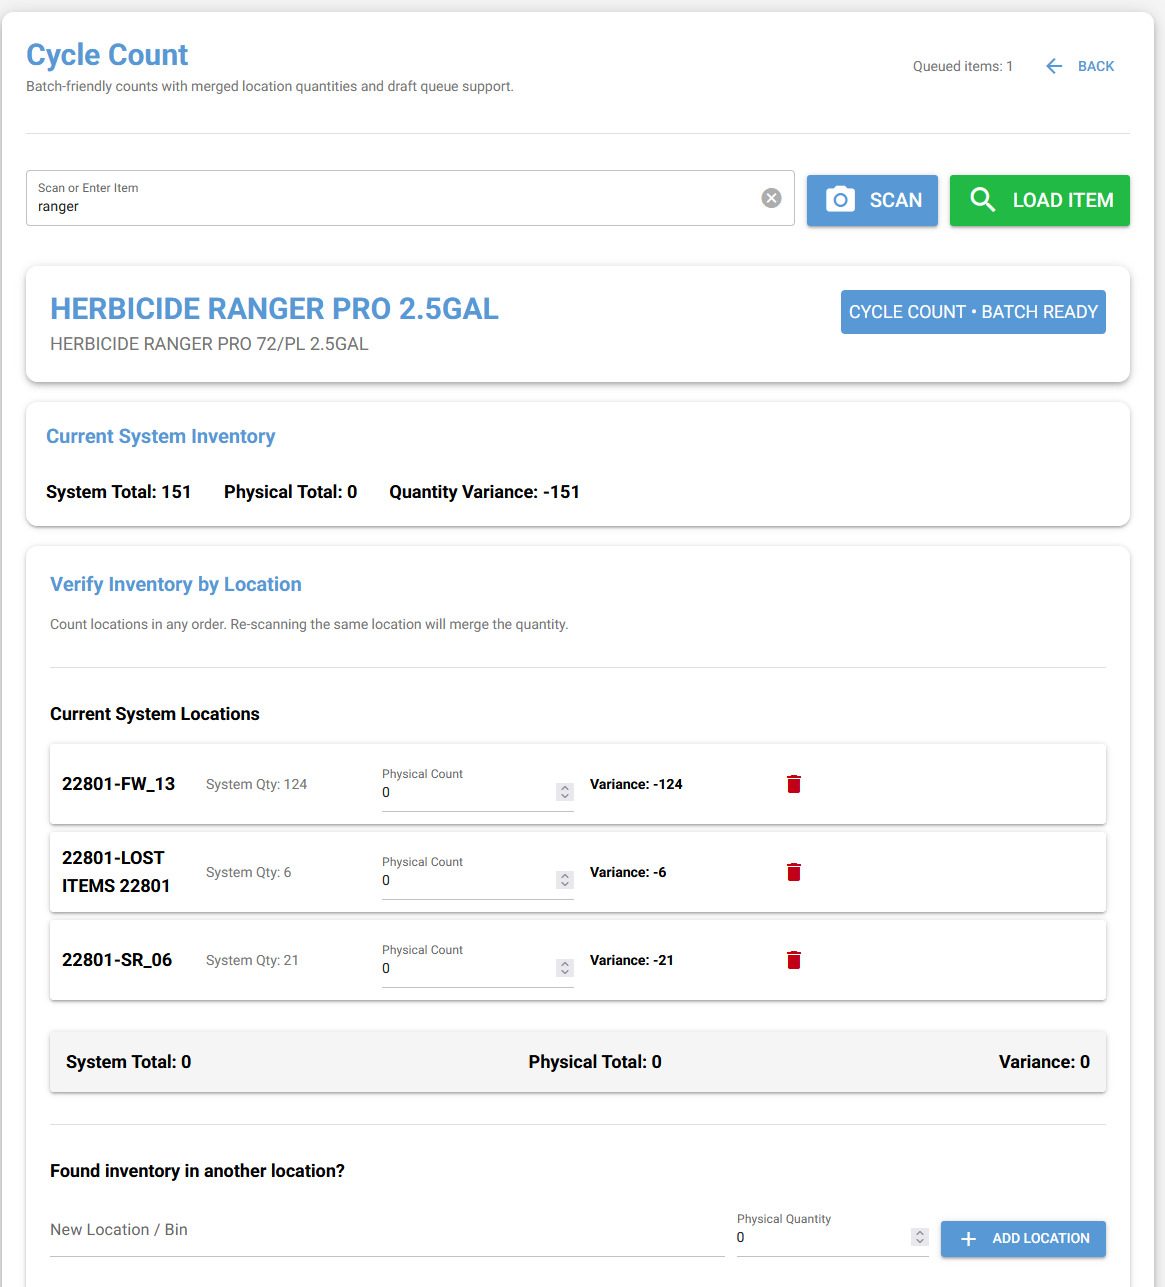Screen dimensions: 1165x1287
Task: Click the Variance: -21 text
Action: [x=632, y=960]
